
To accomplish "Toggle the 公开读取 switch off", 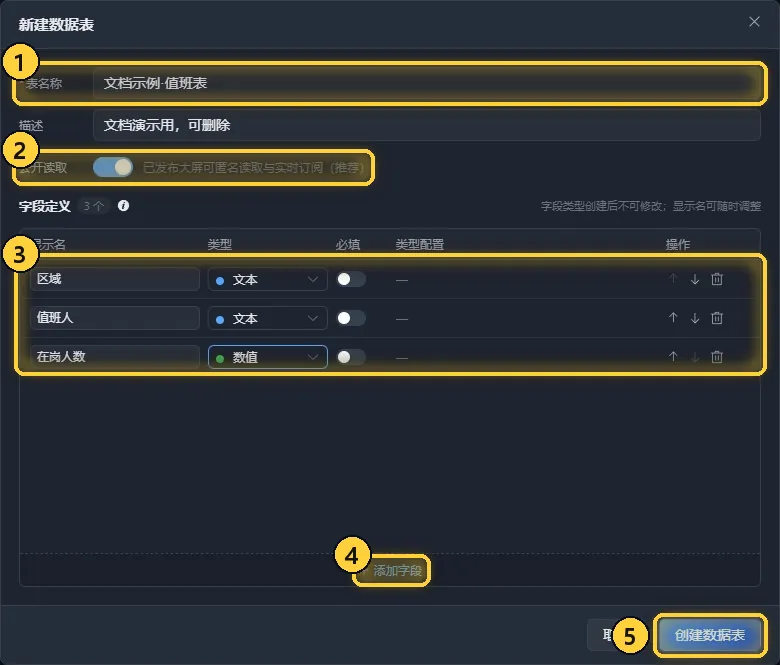I will click(x=113, y=167).
